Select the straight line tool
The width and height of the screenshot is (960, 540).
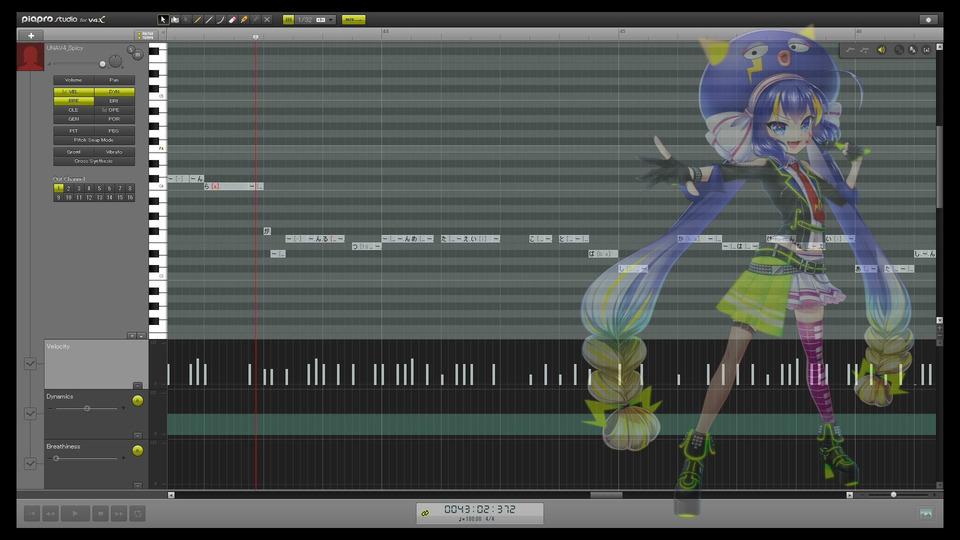click(x=209, y=20)
